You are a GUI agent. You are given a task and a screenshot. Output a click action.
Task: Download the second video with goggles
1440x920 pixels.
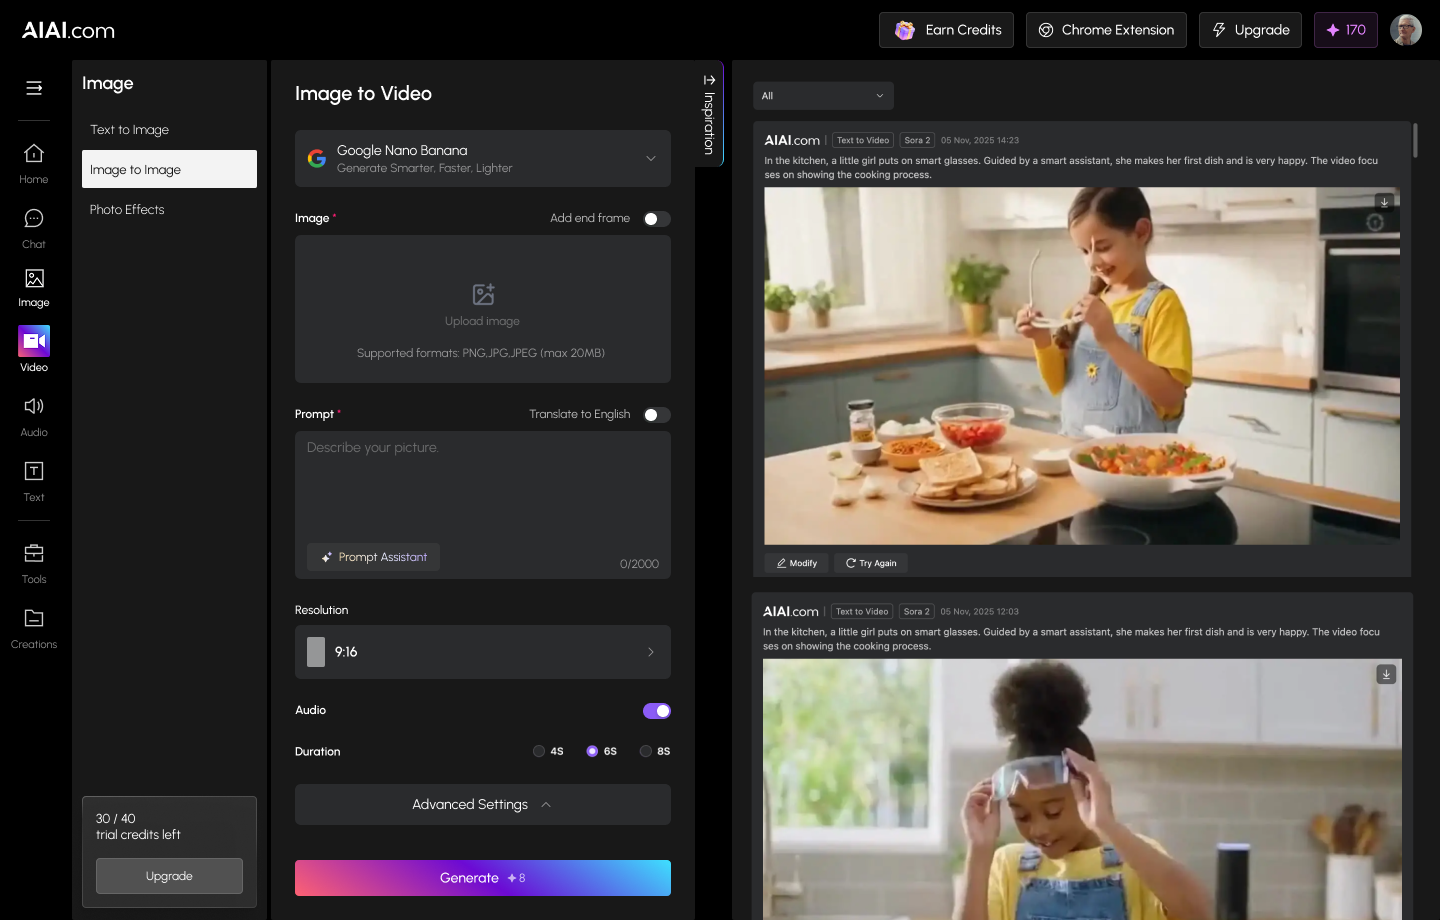1386,675
